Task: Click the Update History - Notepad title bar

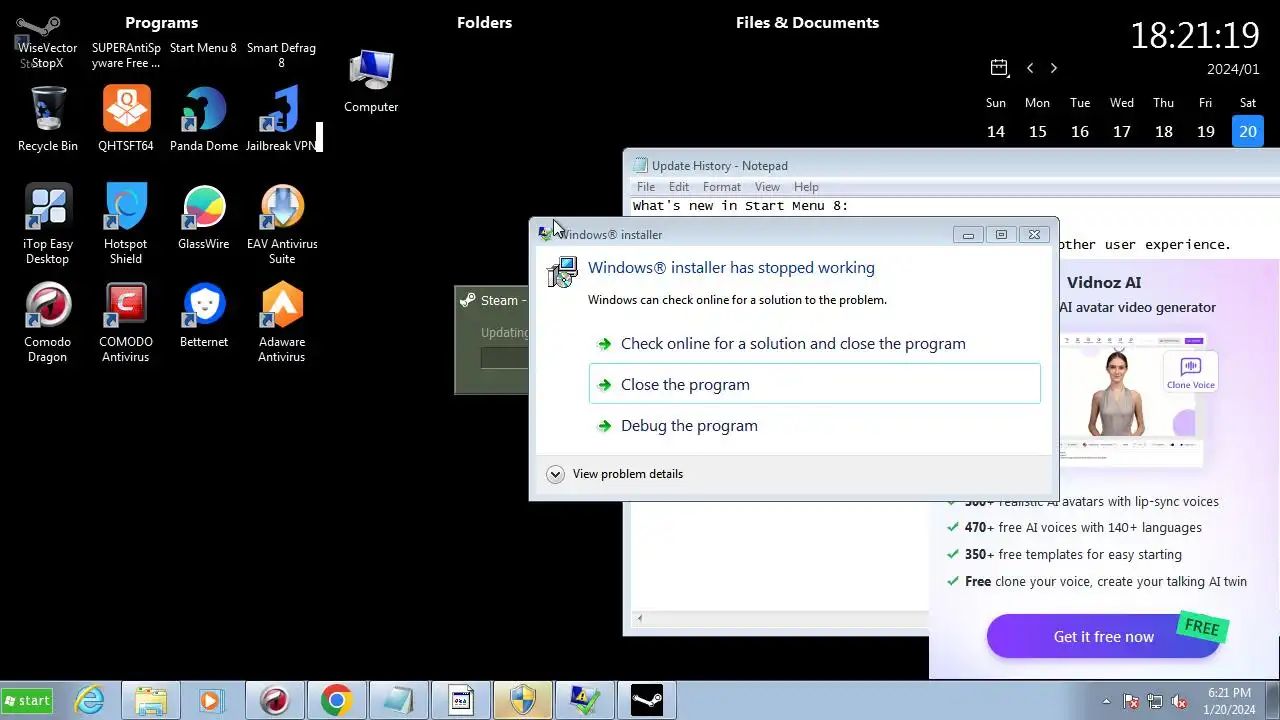Action: click(x=950, y=166)
